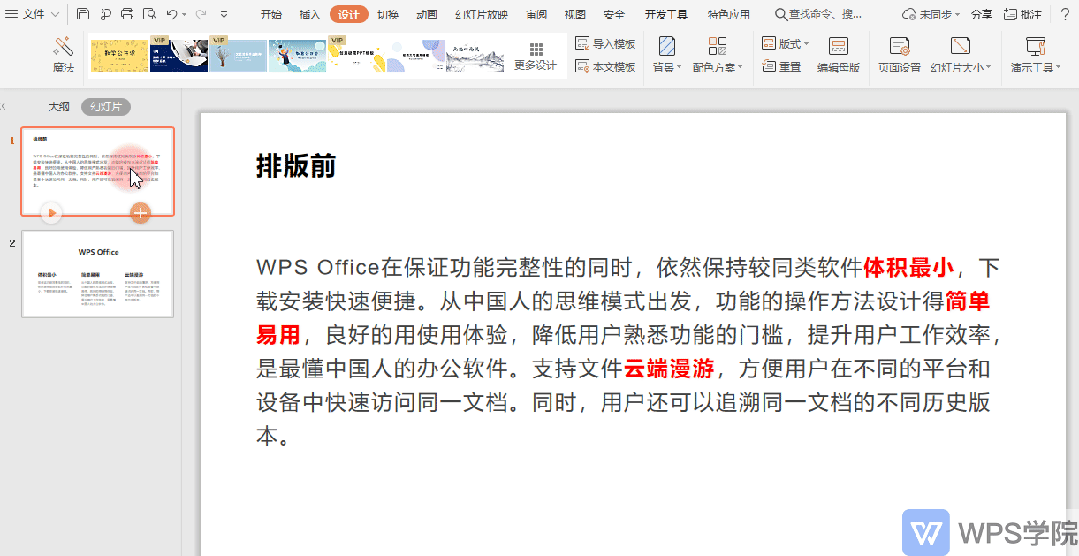The image size is (1079, 556).
Task: Open the 开发工具 ribbon tab
Action: (666, 14)
